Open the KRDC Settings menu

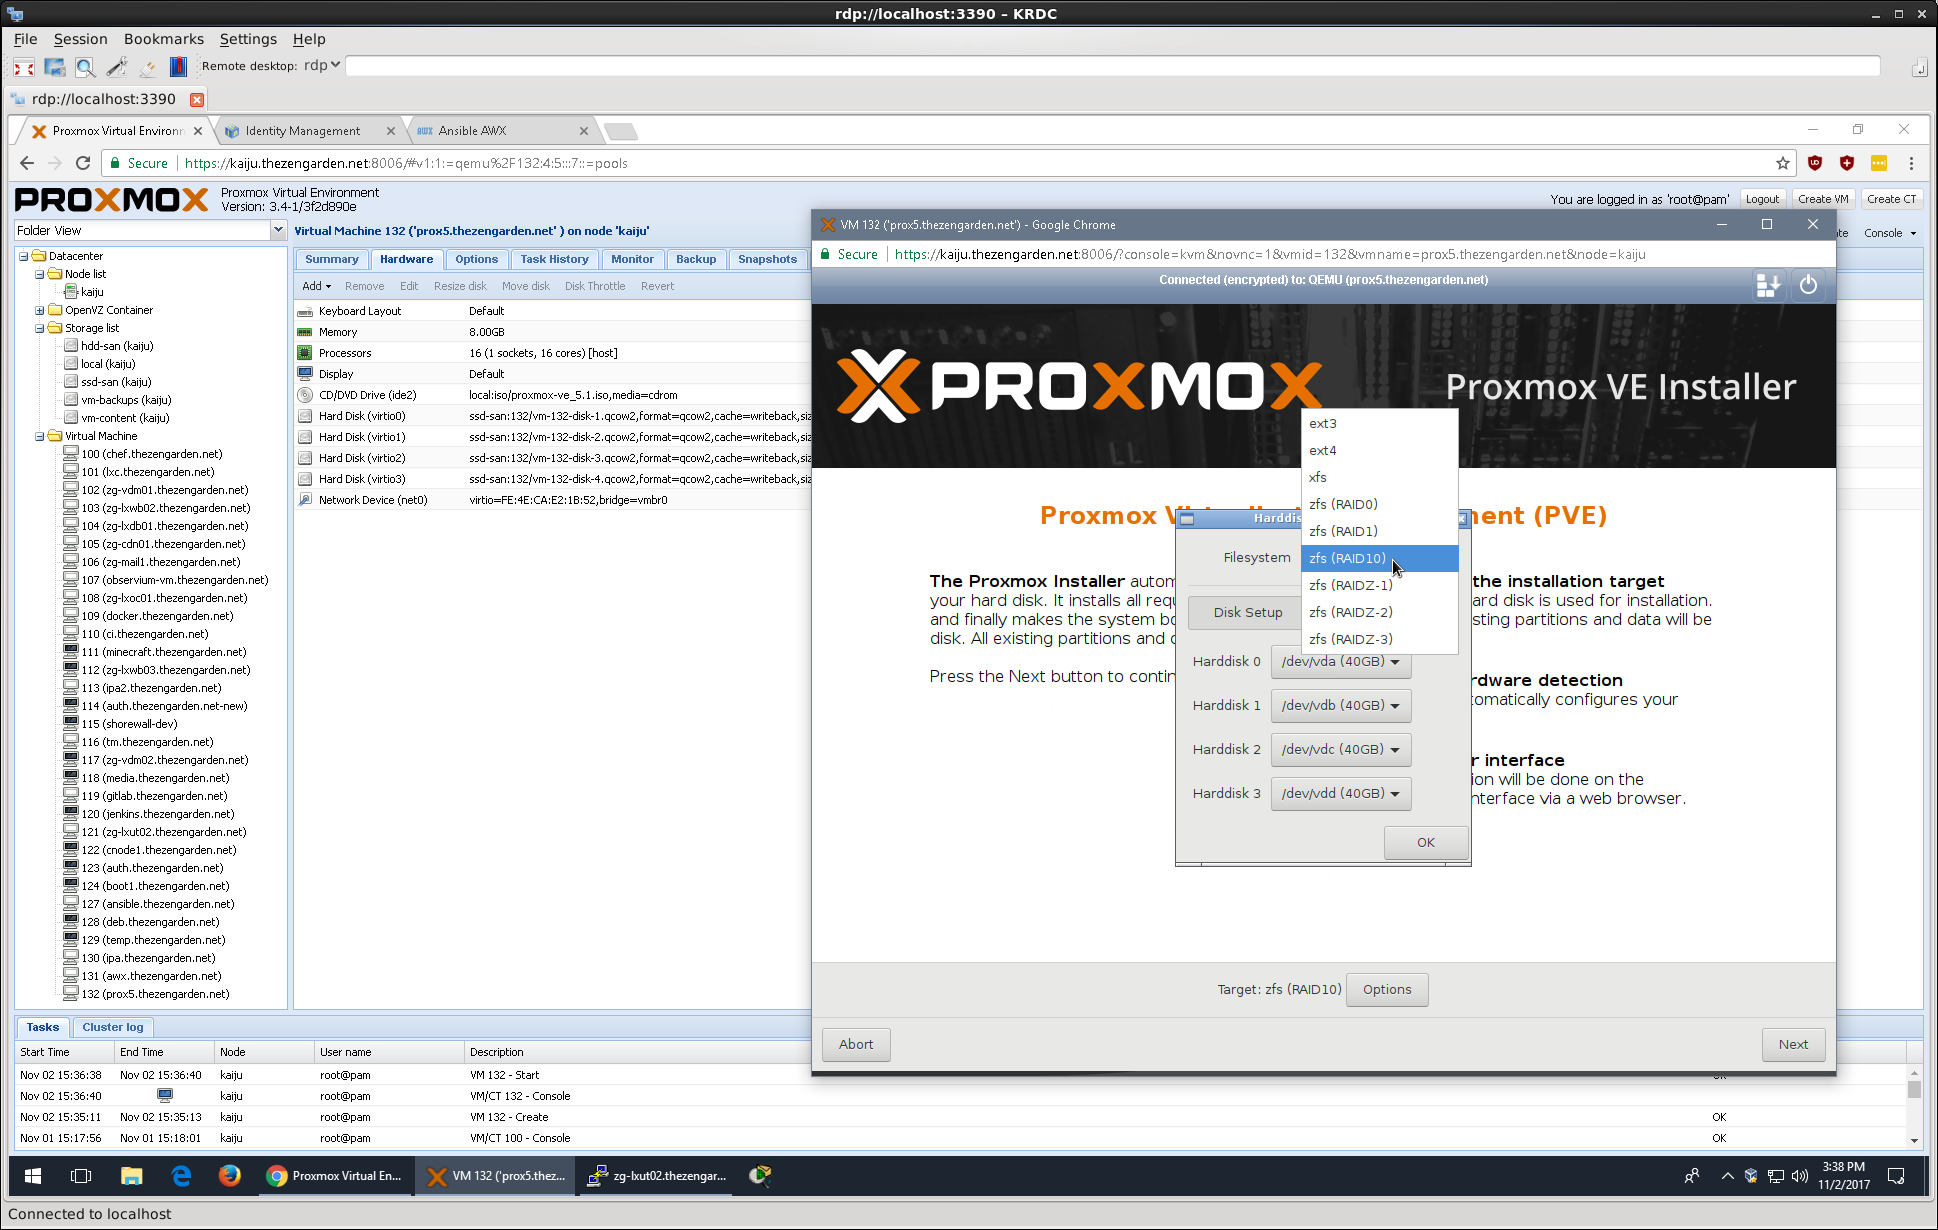click(248, 39)
